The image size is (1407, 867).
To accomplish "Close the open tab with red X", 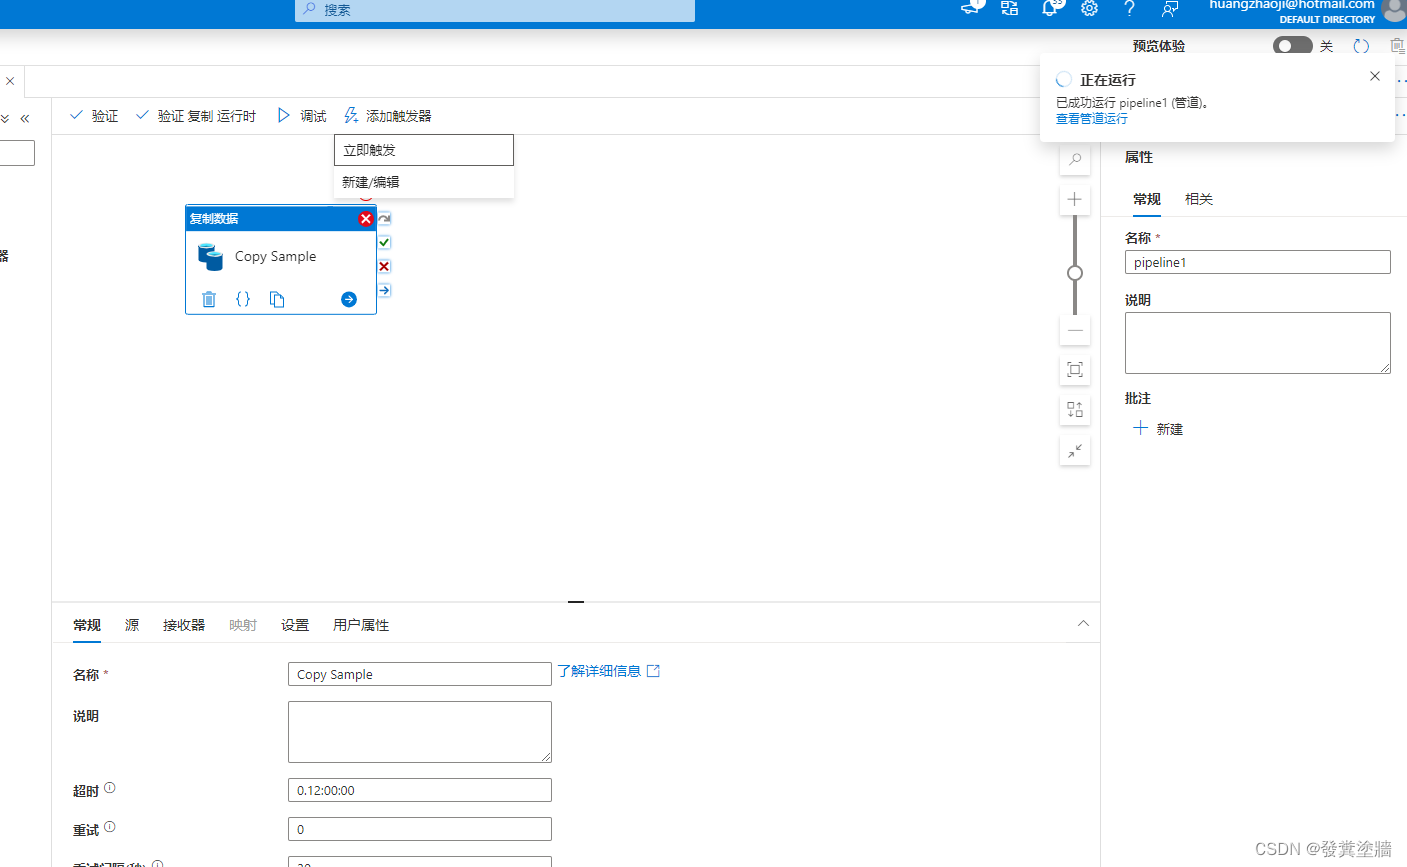I will pos(10,81).
